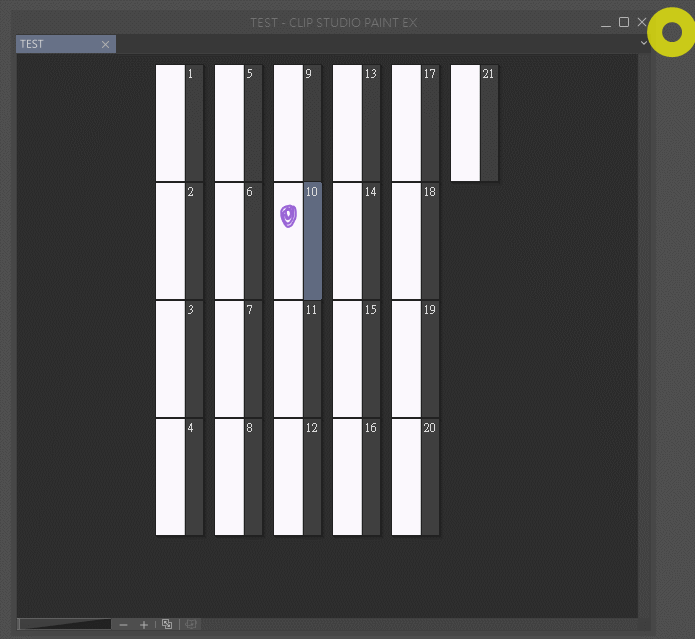Select page 16 thumbnail

347,477
